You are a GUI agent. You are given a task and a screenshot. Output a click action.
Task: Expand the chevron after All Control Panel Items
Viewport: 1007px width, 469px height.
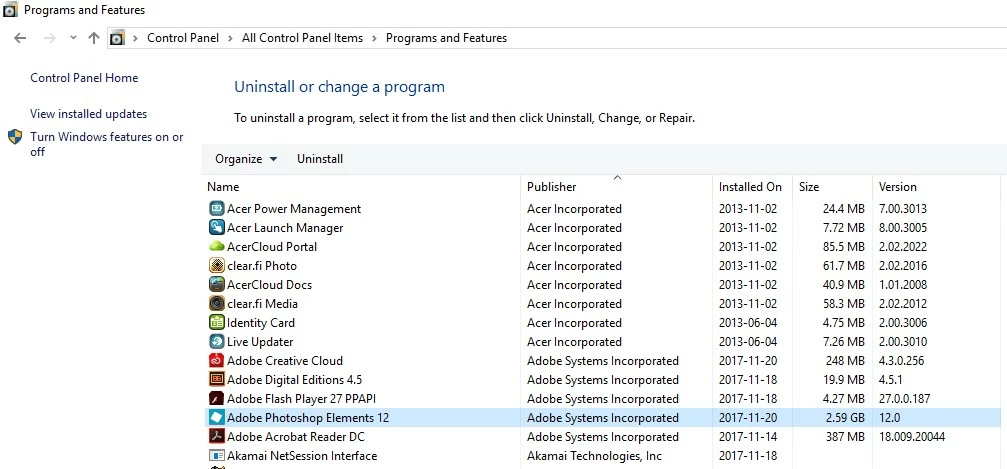374,38
